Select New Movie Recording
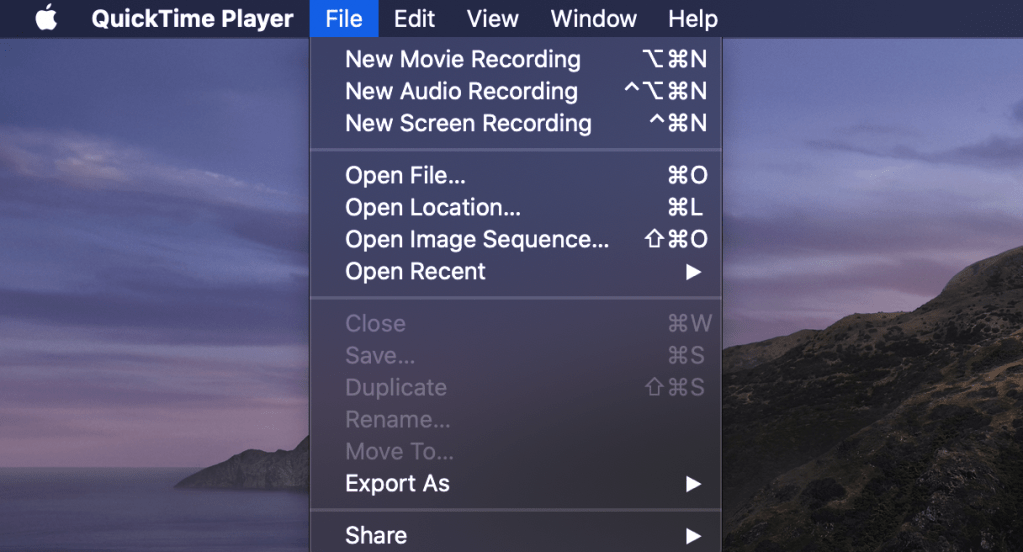Screen dimensions: 1023x552 462,59
